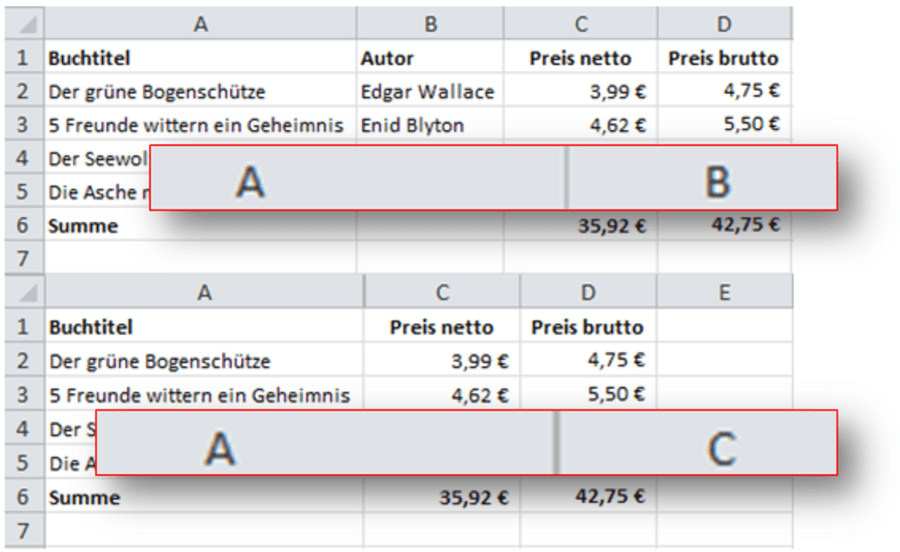900x552 pixels.
Task: Select the Summe cell in the lower table
Action: pyautogui.click(x=85, y=497)
